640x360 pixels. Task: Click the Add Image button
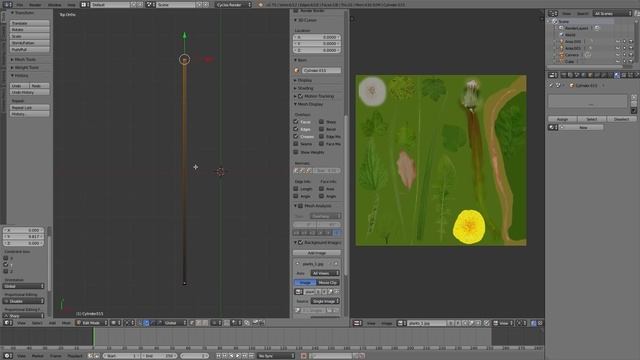pyautogui.click(x=317, y=253)
